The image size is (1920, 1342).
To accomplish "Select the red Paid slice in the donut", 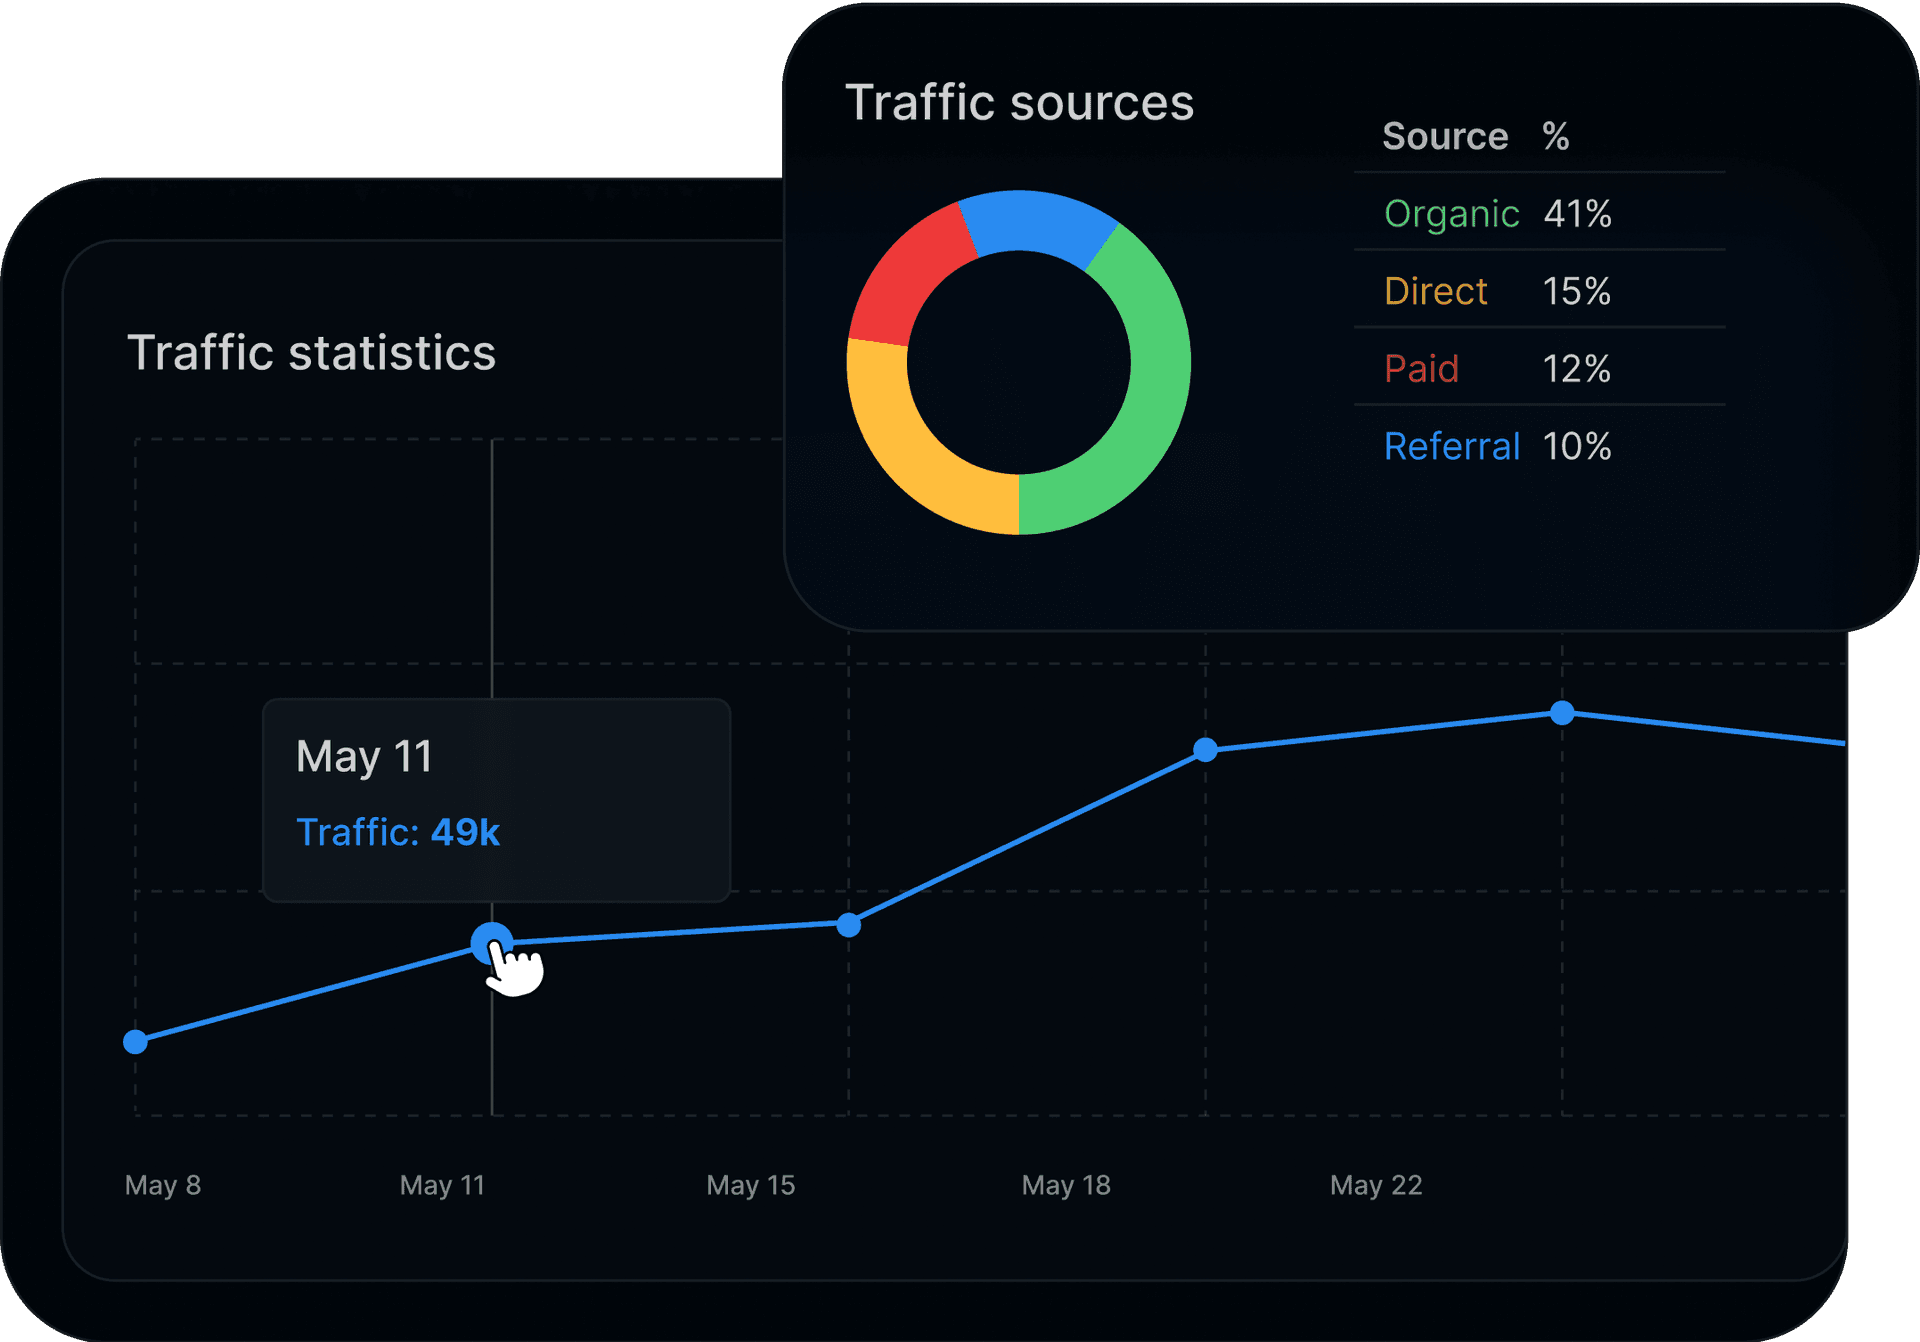I will pos(905,275).
